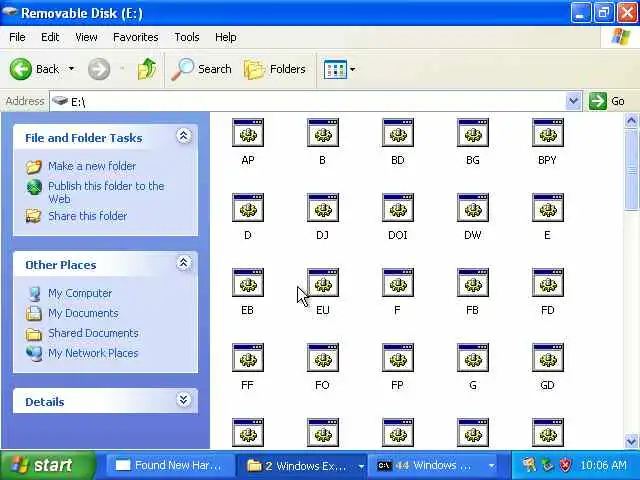Click the Safely Remove Hardware tray icon
640x480 pixels.
[547, 465]
